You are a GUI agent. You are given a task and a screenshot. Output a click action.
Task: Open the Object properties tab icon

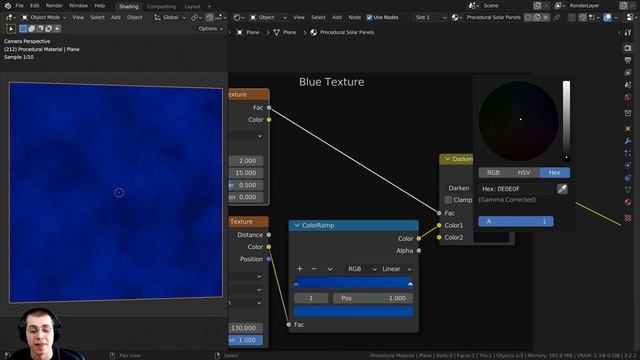pyautogui.click(x=628, y=129)
